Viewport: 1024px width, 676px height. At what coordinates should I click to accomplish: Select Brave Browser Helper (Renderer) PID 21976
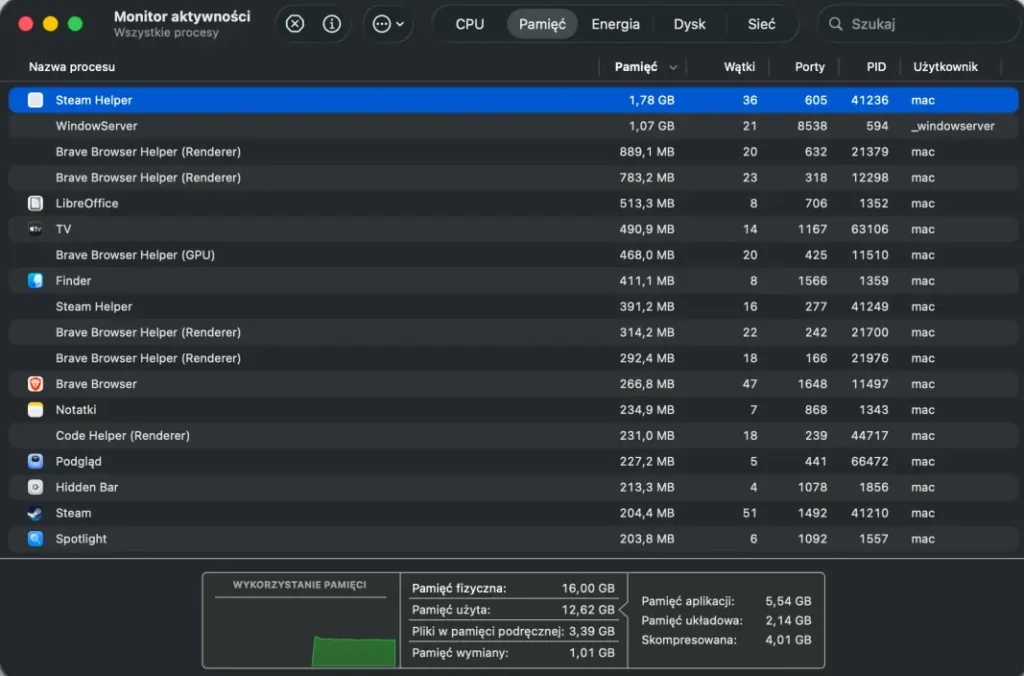click(513, 358)
